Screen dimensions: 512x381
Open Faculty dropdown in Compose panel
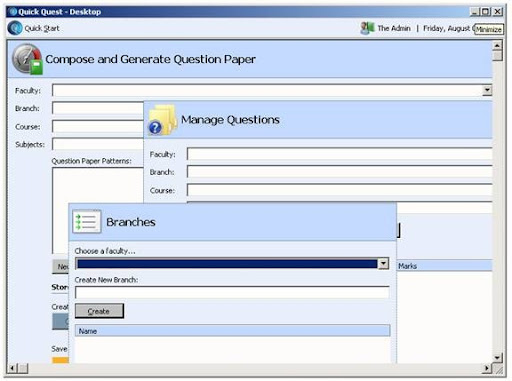click(487, 90)
